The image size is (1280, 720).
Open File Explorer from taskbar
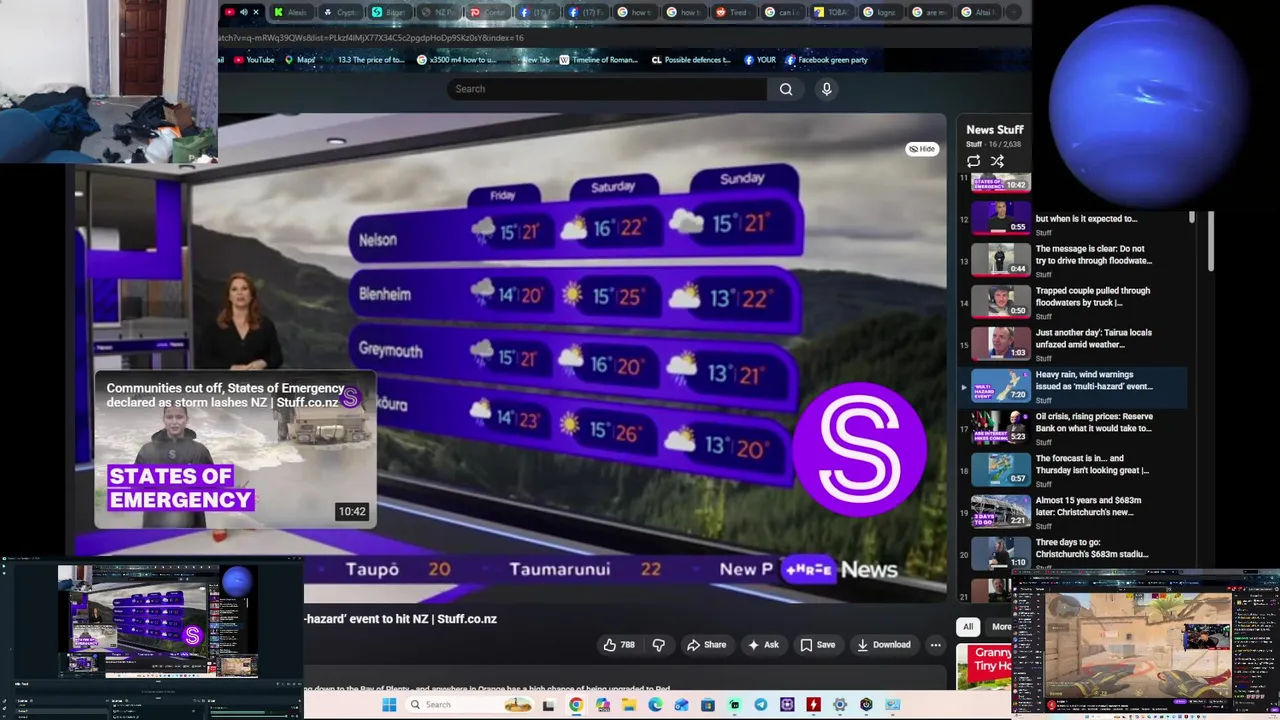pyautogui.click(x=629, y=705)
